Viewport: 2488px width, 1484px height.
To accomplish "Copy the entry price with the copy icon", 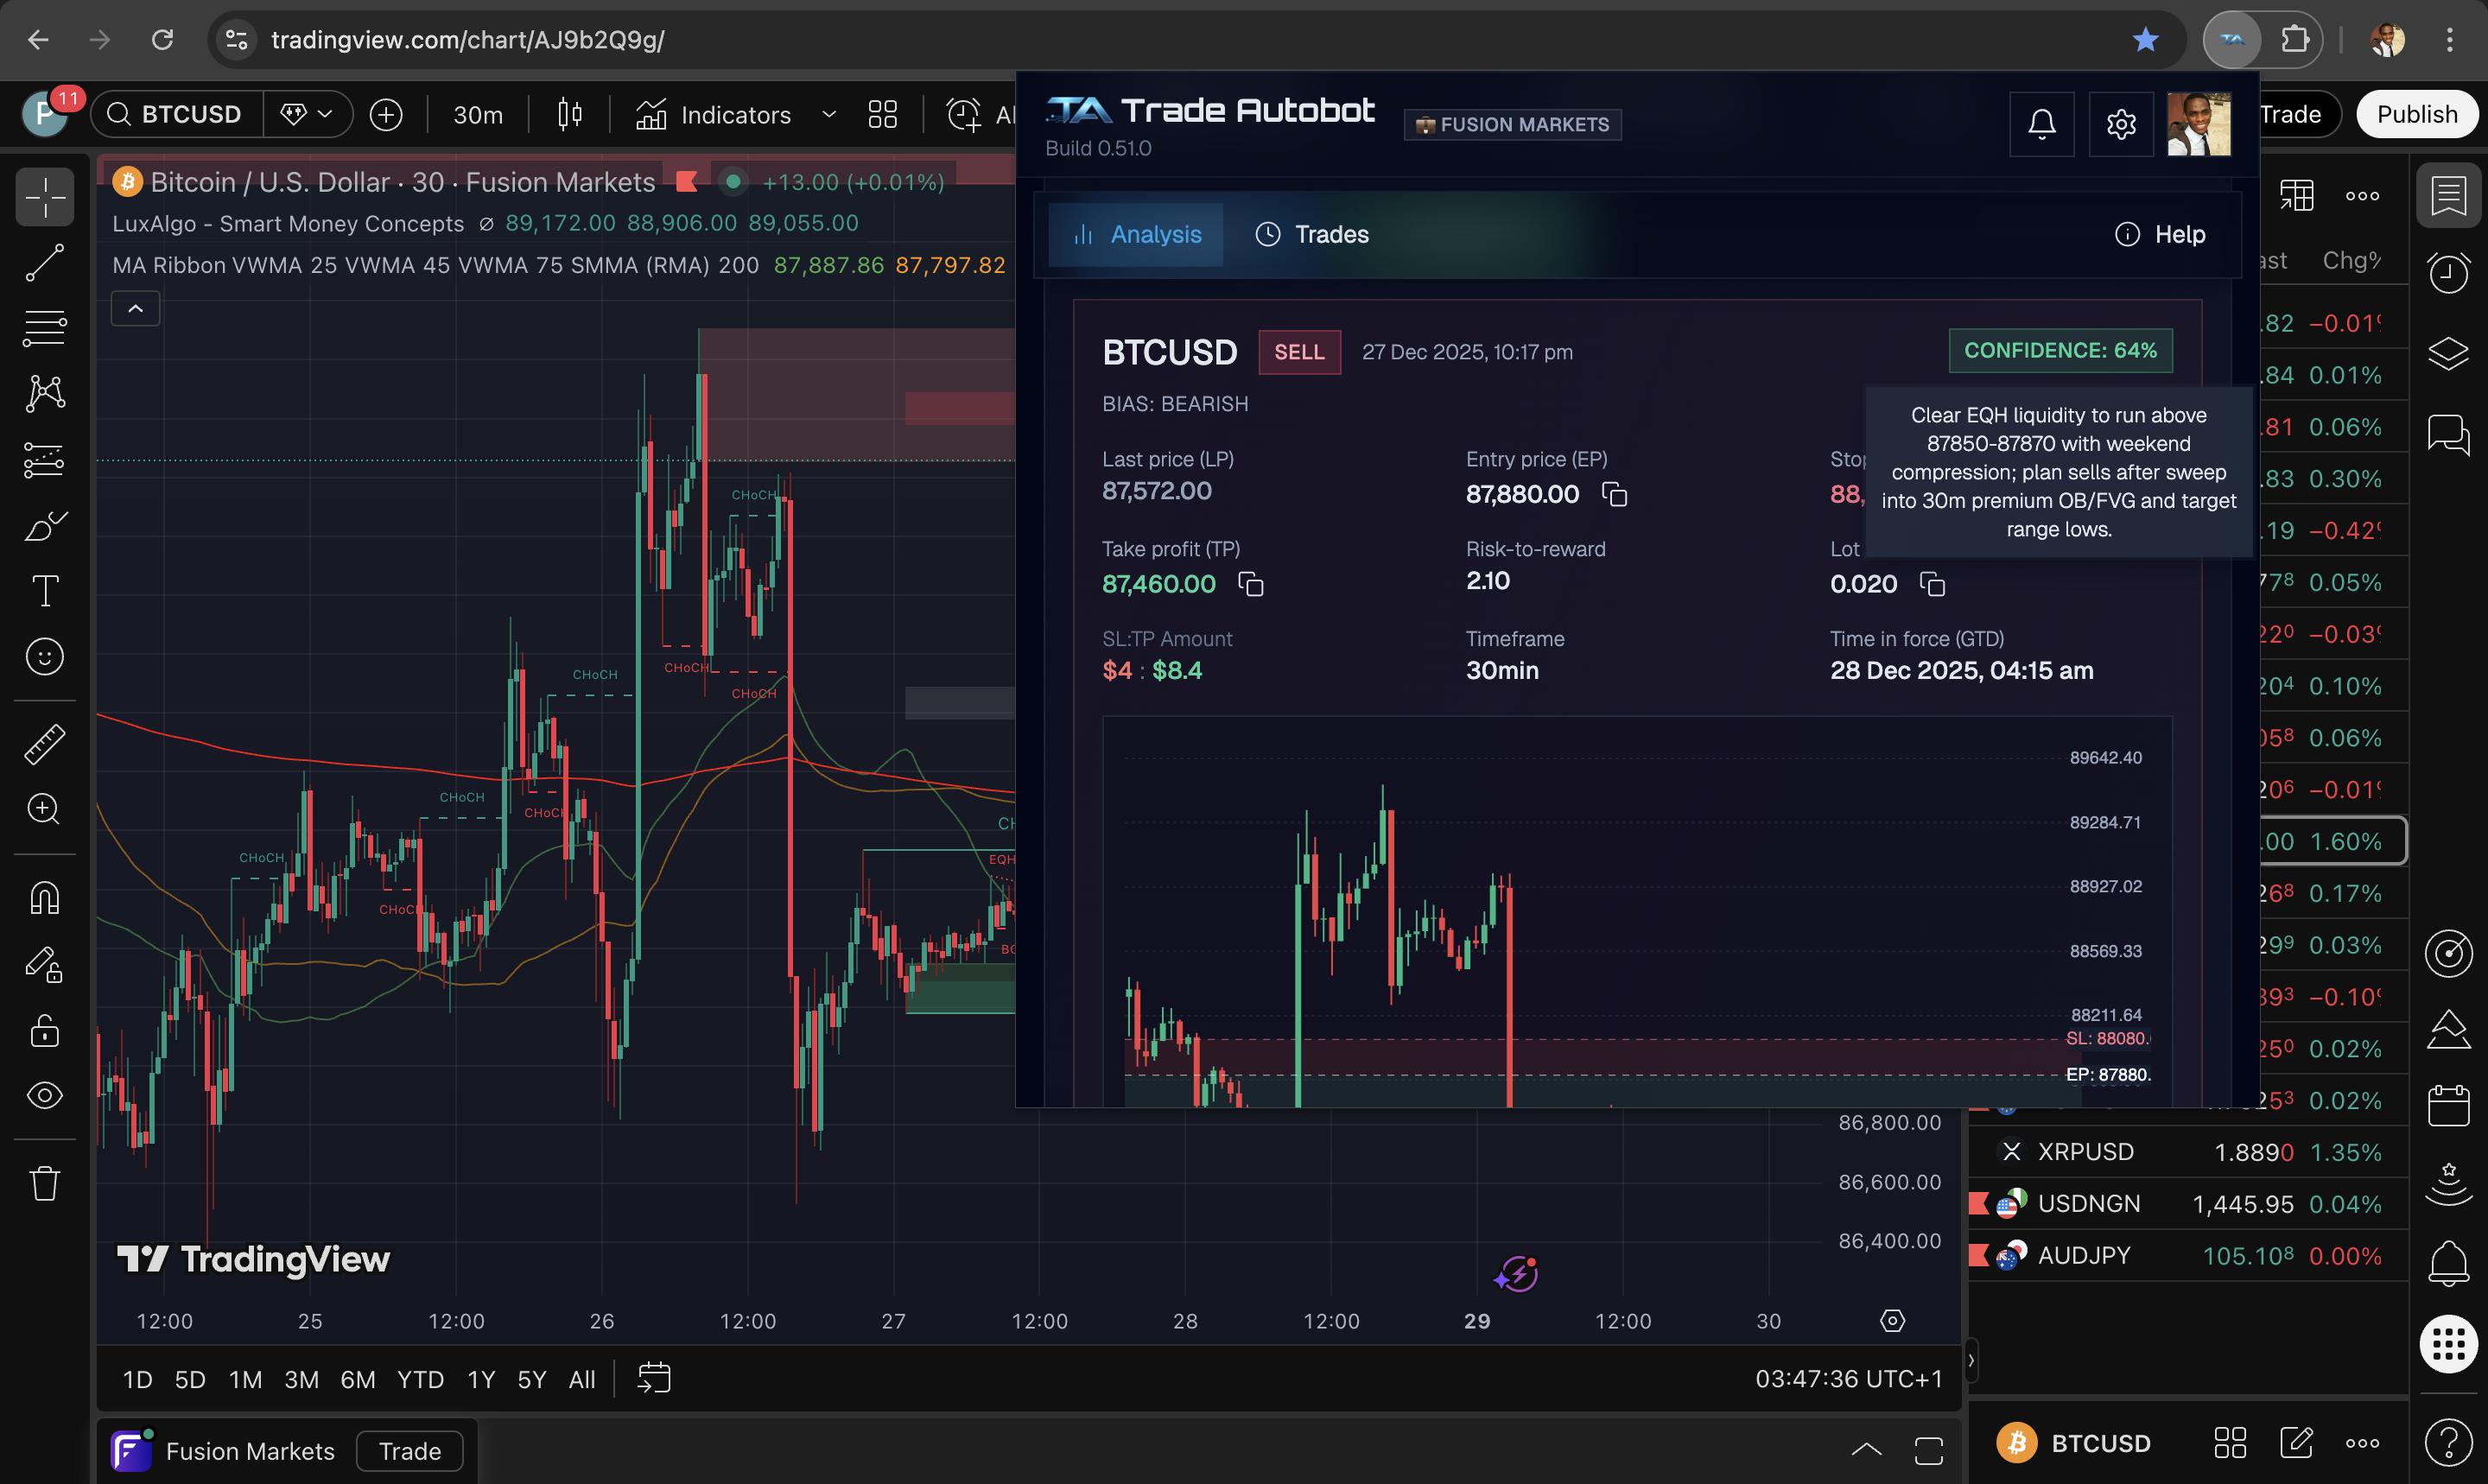I will (x=1615, y=494).
